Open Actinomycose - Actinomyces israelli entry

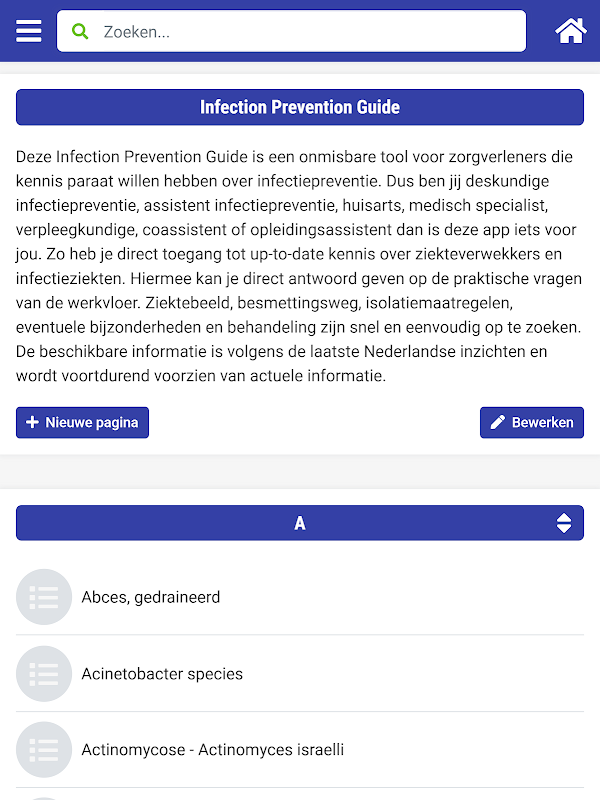213,750
